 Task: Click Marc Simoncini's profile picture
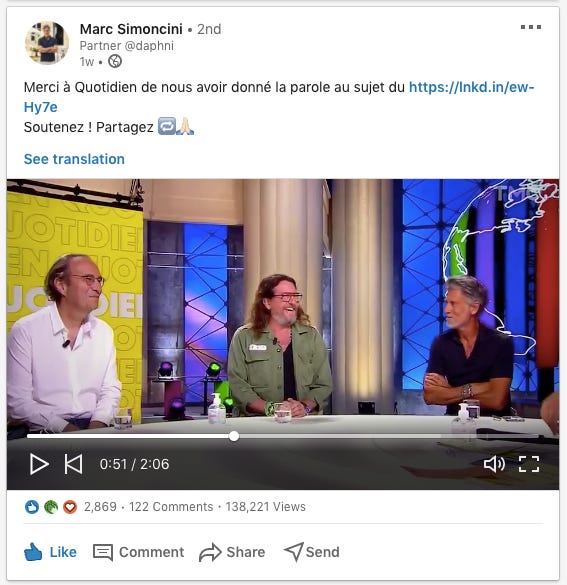[x=47, y=43]
